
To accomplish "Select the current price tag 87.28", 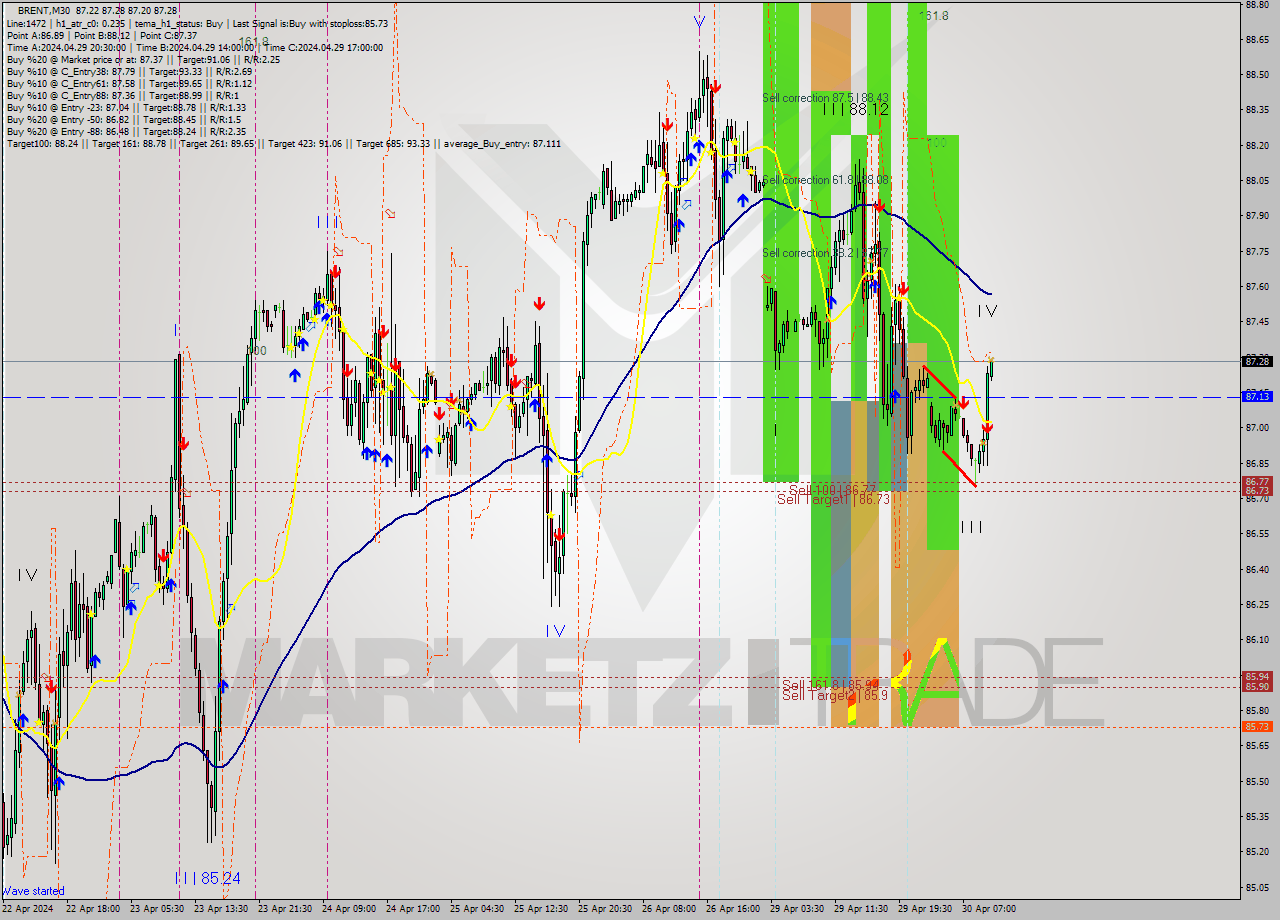I will pos(1257,361).
